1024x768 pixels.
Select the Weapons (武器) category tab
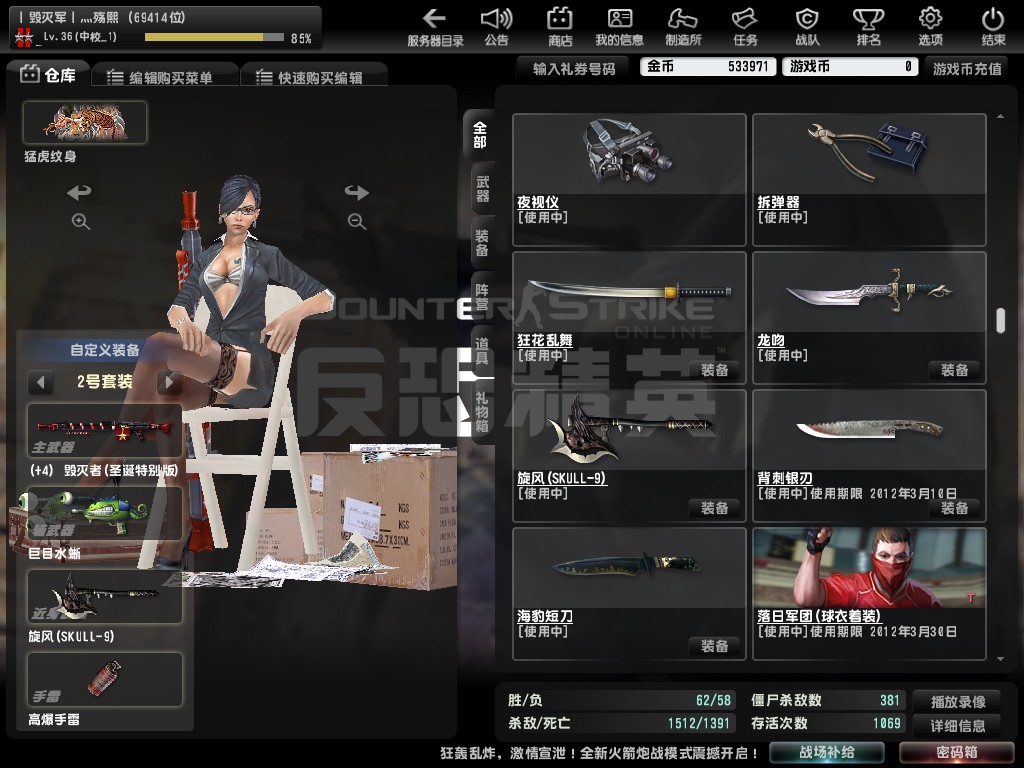pos(481,189)
